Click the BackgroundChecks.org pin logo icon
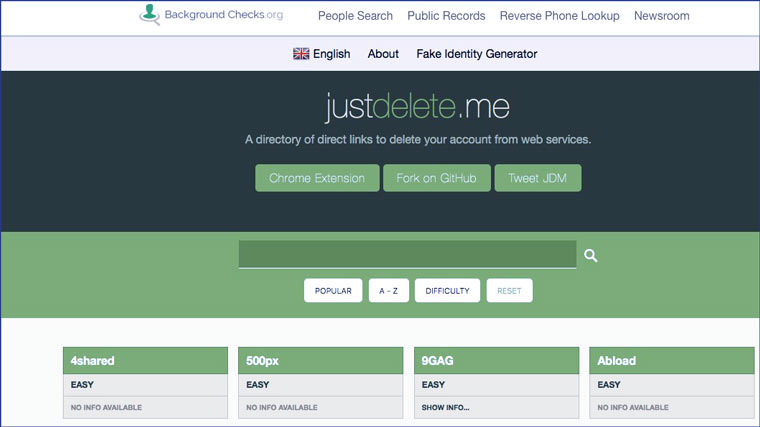This screenshot has width=760, height=427. [149, 14]
